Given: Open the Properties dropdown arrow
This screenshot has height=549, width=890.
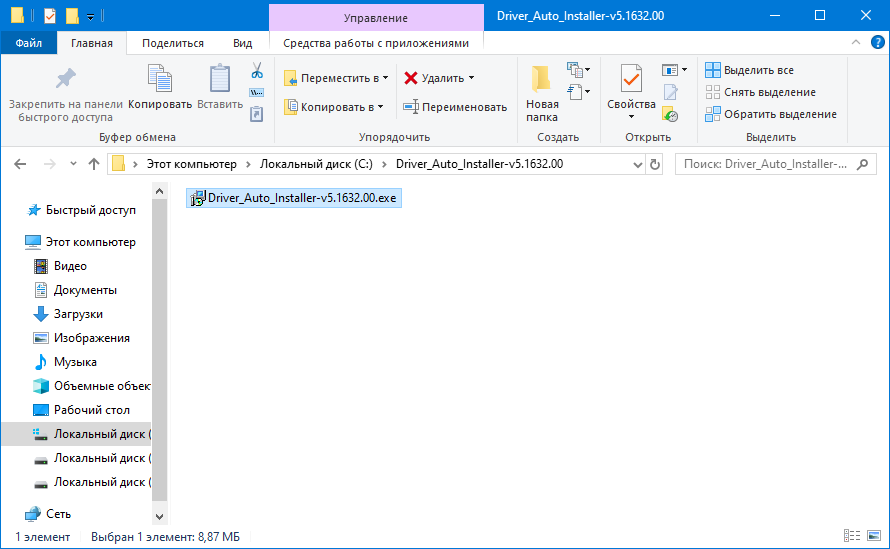Looking at the screenshot, I should click(631, 117).
